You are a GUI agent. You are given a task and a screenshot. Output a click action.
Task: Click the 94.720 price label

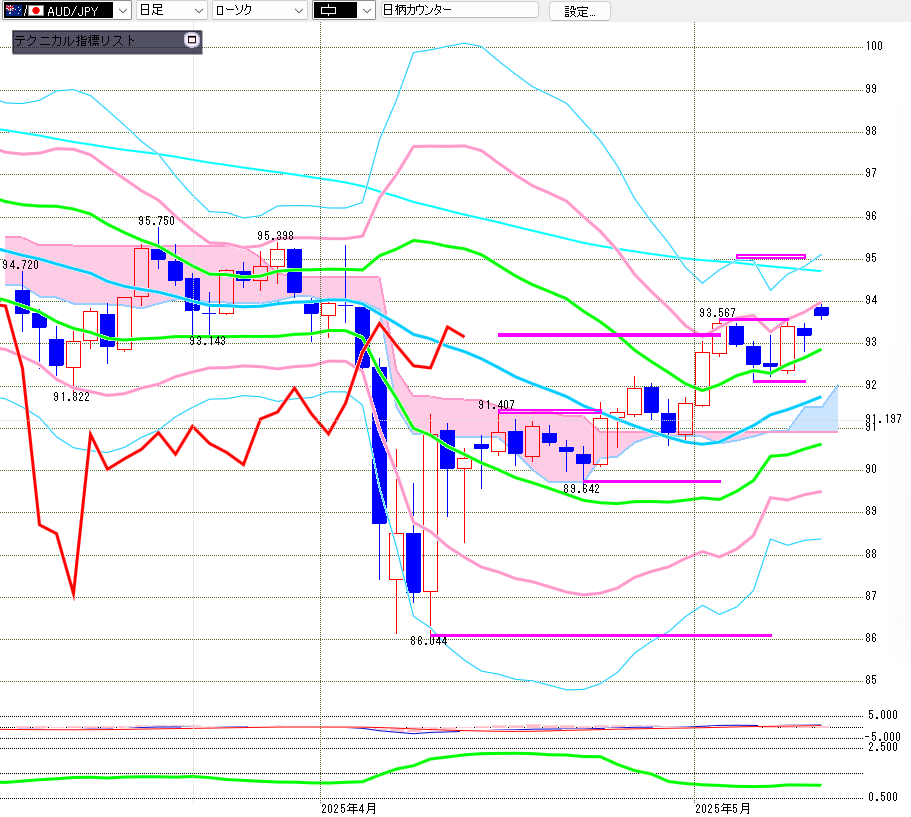(21, 265)
